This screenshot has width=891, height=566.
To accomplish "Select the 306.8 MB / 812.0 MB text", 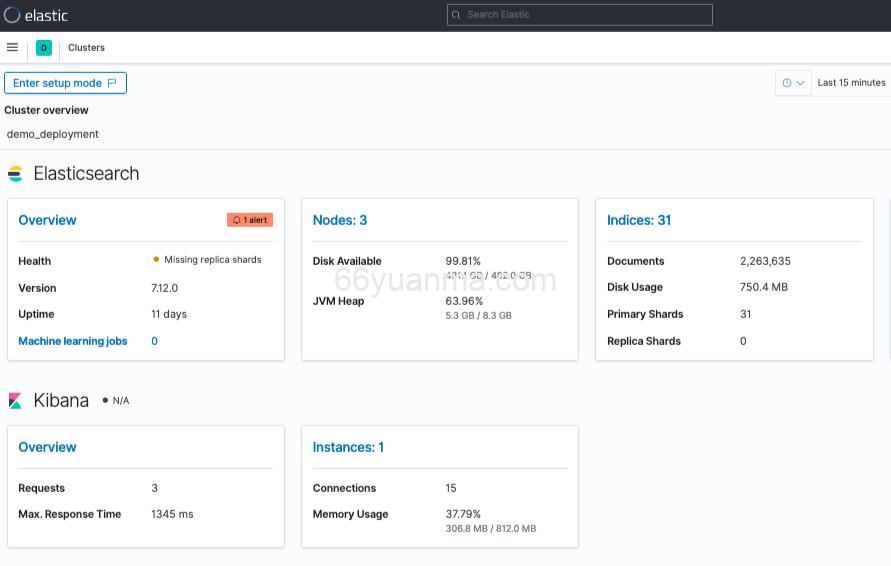I will click(491, 528).
